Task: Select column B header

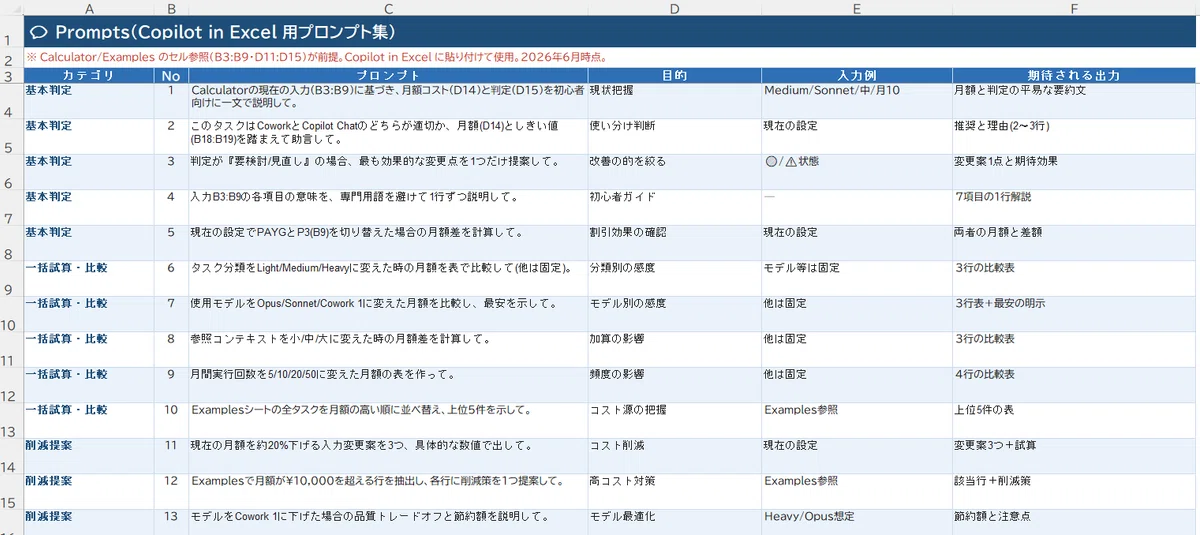Action: 173,8
